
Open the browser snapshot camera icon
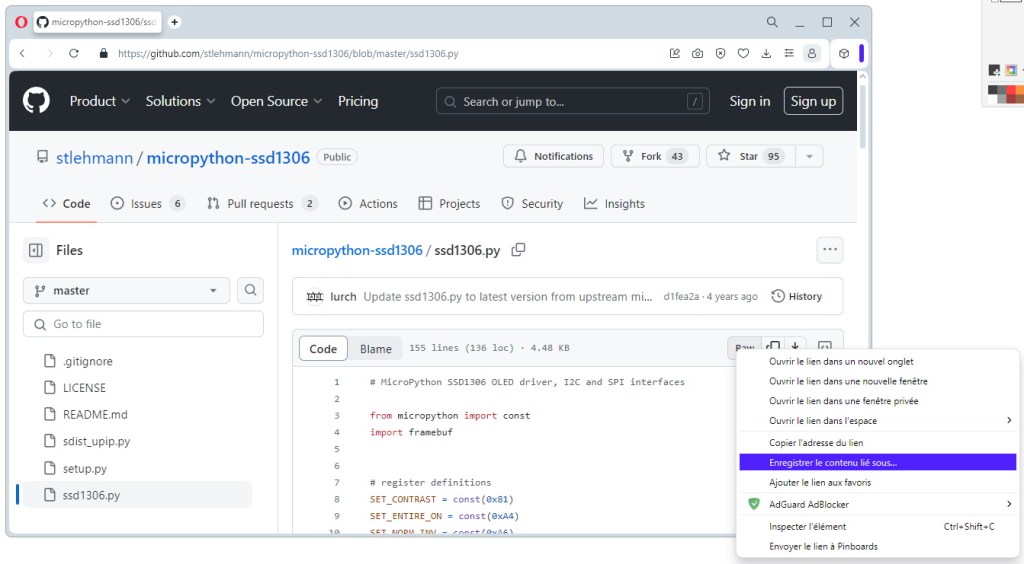coord(697,54)
